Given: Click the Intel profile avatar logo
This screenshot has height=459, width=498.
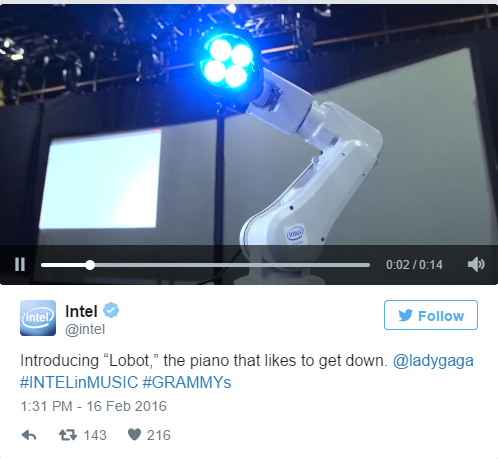Looking at the screenshot, I should tap(38, 318).
